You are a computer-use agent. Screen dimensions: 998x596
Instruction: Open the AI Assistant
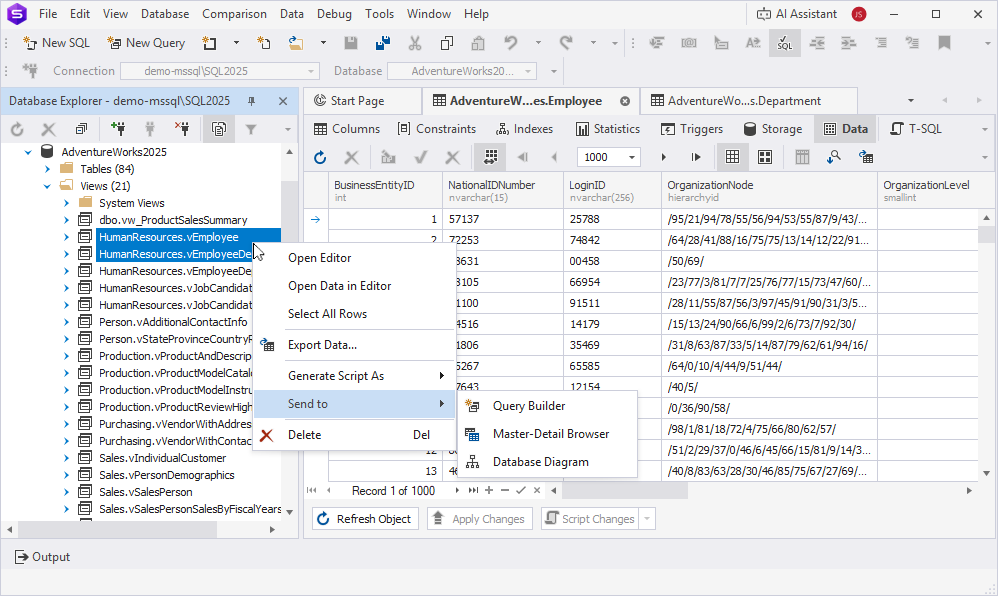pyautogui.click(x=796, y=14)
